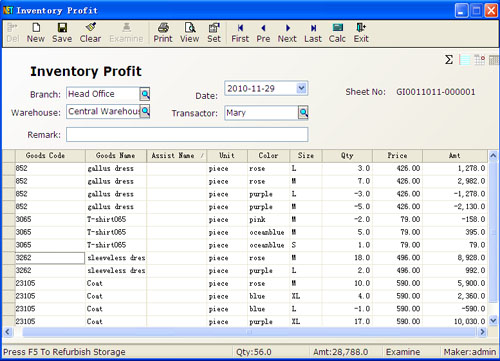
Task: Click the Qty:56.0 status bar total
Action: click(x=254, y=352)
